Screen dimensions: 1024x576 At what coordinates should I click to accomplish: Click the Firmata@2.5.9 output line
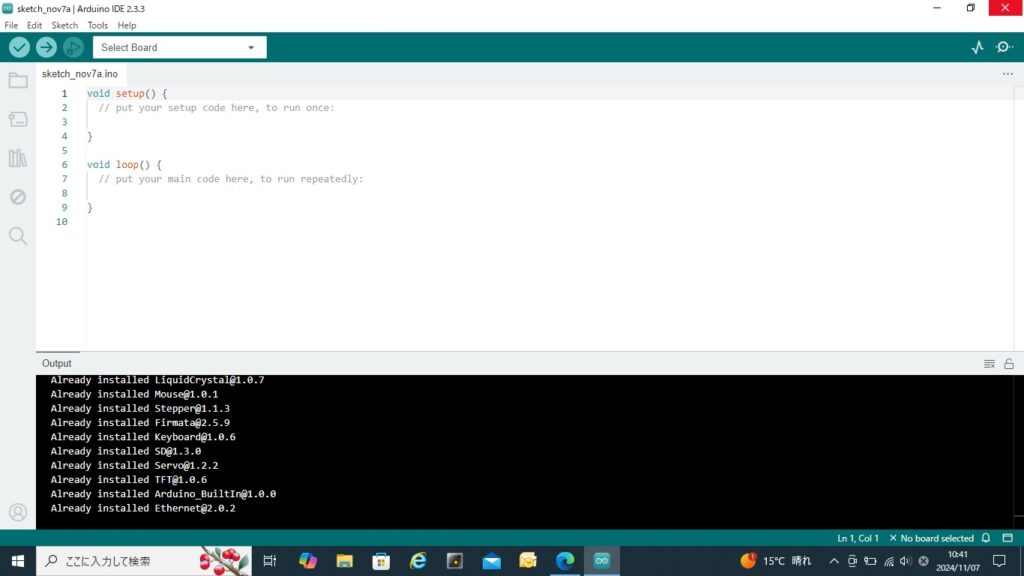click(x=140, y=423)
